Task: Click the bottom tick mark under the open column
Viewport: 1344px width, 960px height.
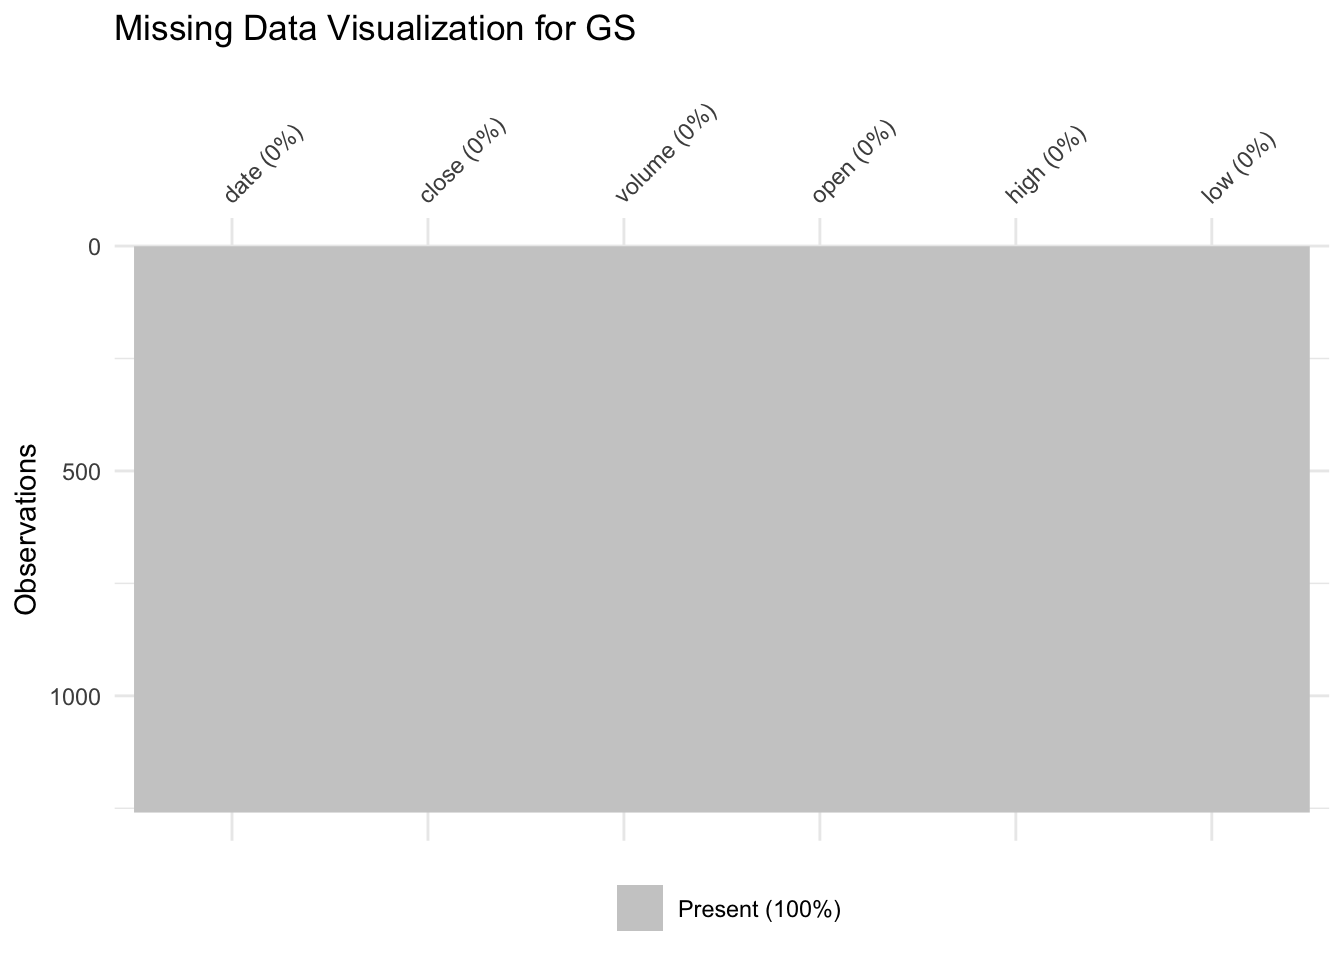Action: pos(820,826)
